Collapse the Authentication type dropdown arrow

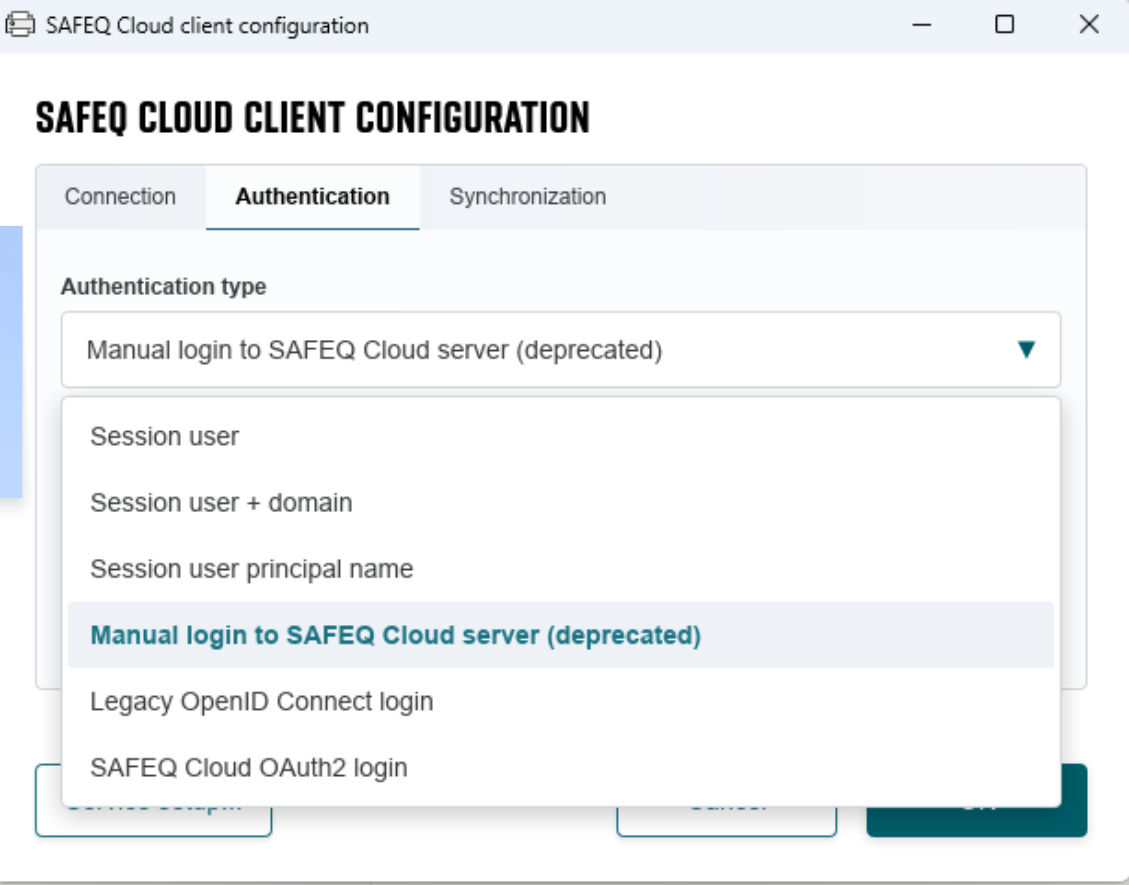coord(1026,350)
